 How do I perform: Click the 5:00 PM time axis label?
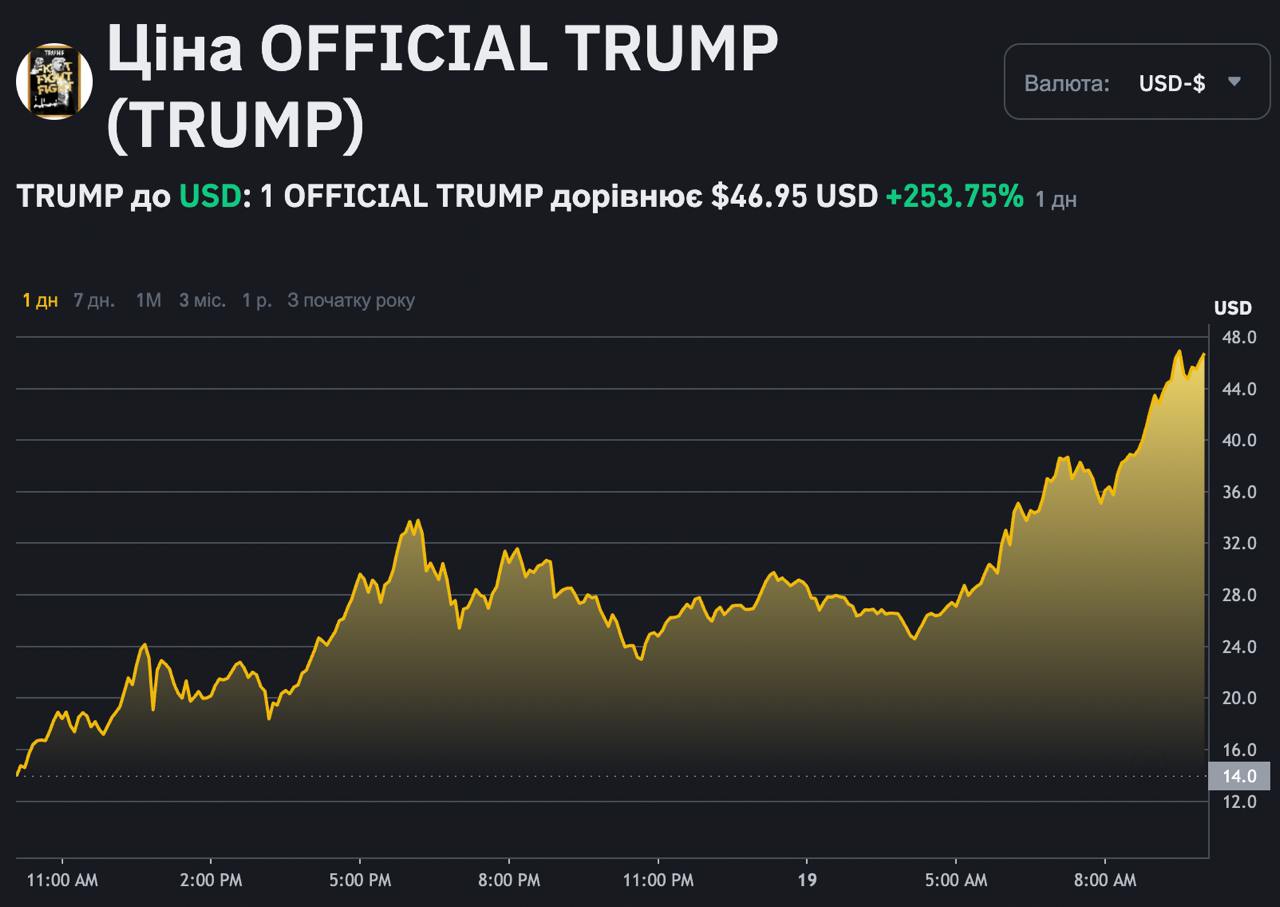(360, 880)
